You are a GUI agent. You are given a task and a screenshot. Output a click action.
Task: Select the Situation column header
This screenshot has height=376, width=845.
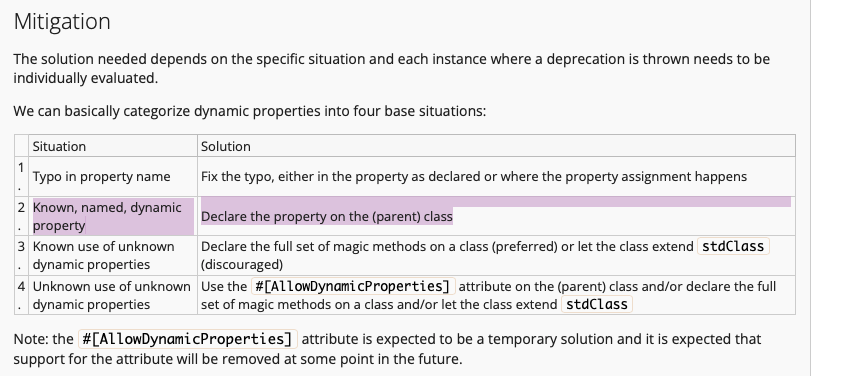pyautogui.click(x=59, y=147)
